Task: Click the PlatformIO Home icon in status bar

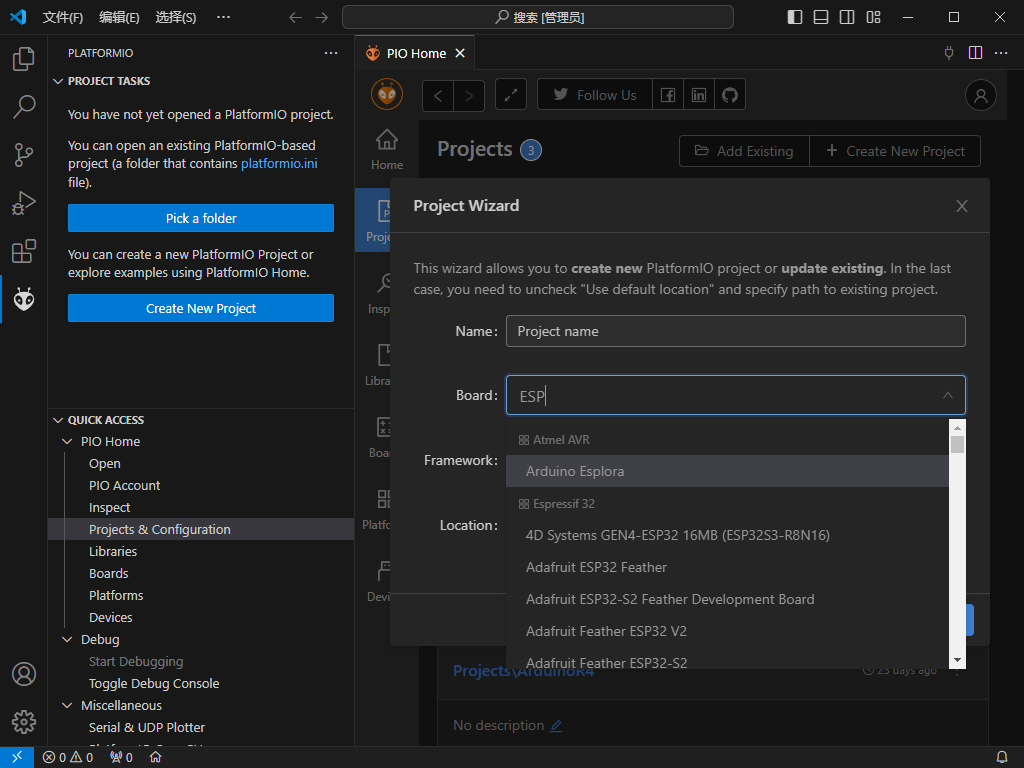Action: (155, 757)
